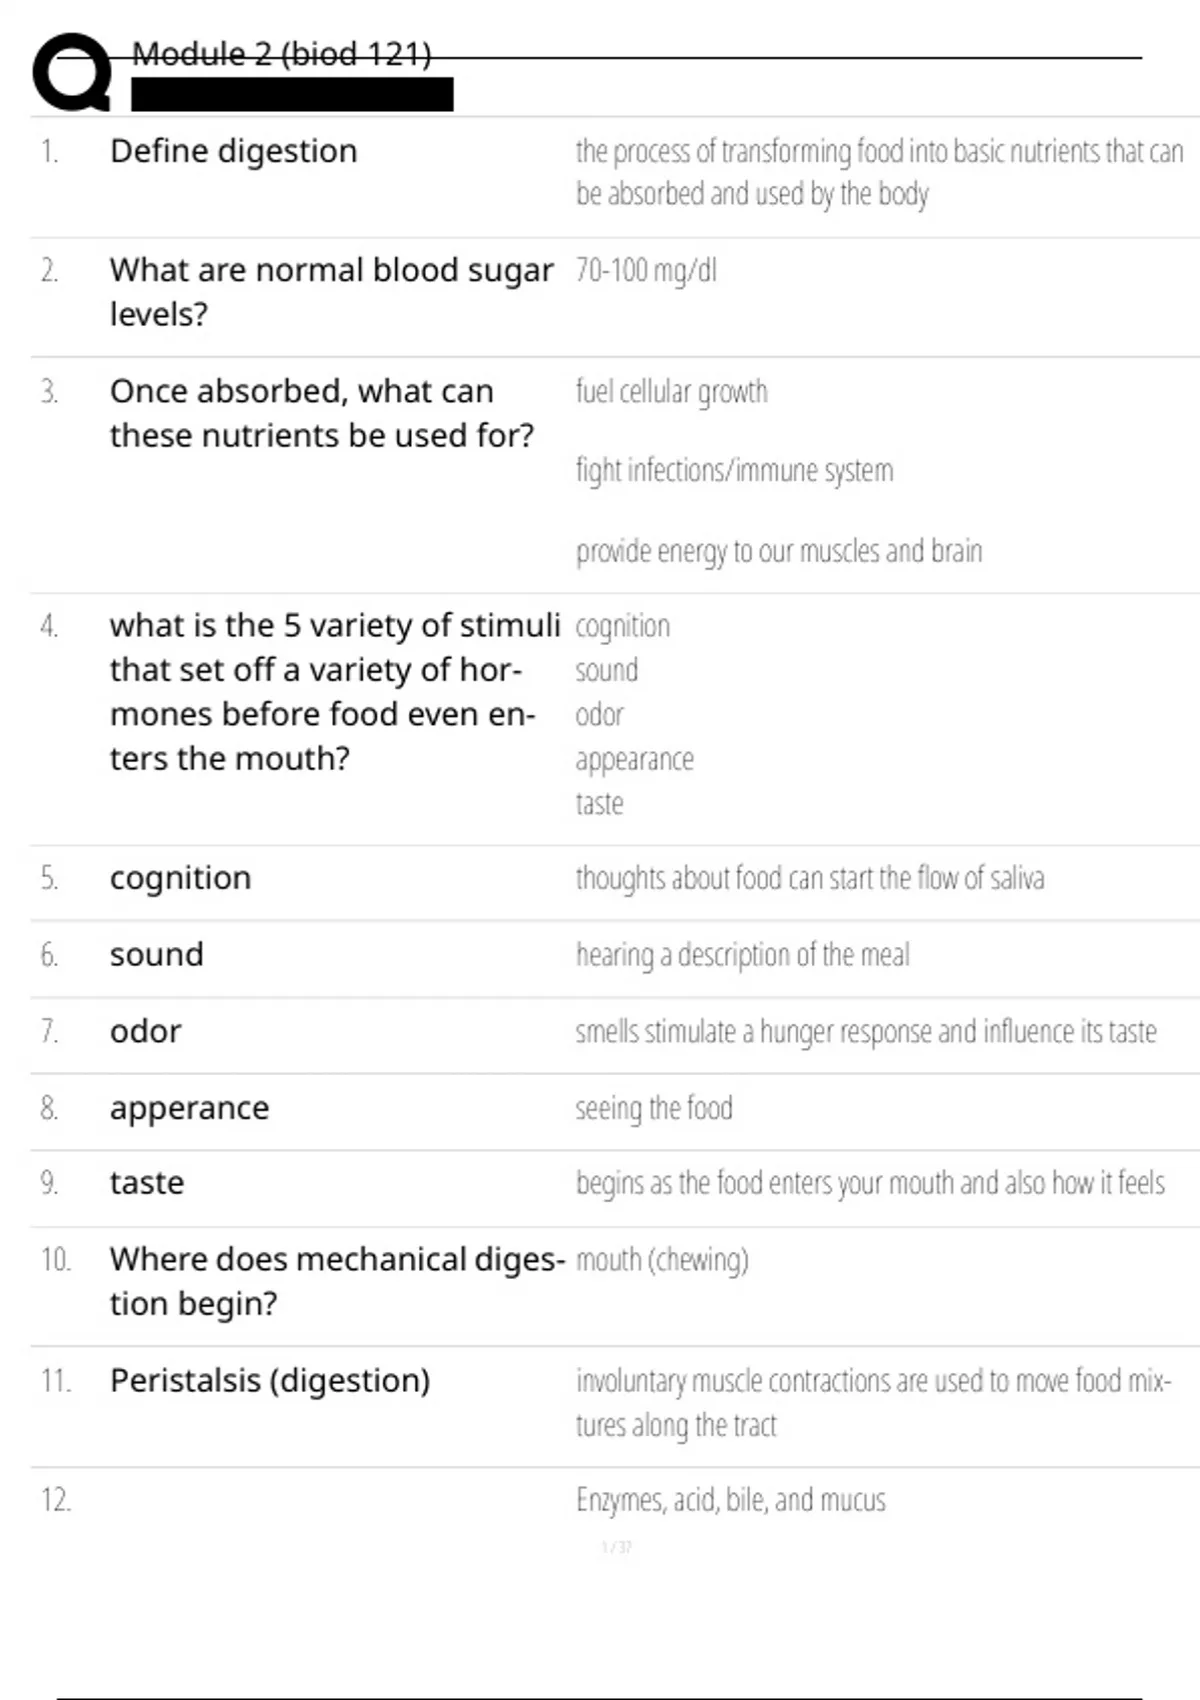1200x1700 pixels.
Task: Click the "70-100 mg/dl" answer
Action: pyautogui.click(x=646, y=271)
